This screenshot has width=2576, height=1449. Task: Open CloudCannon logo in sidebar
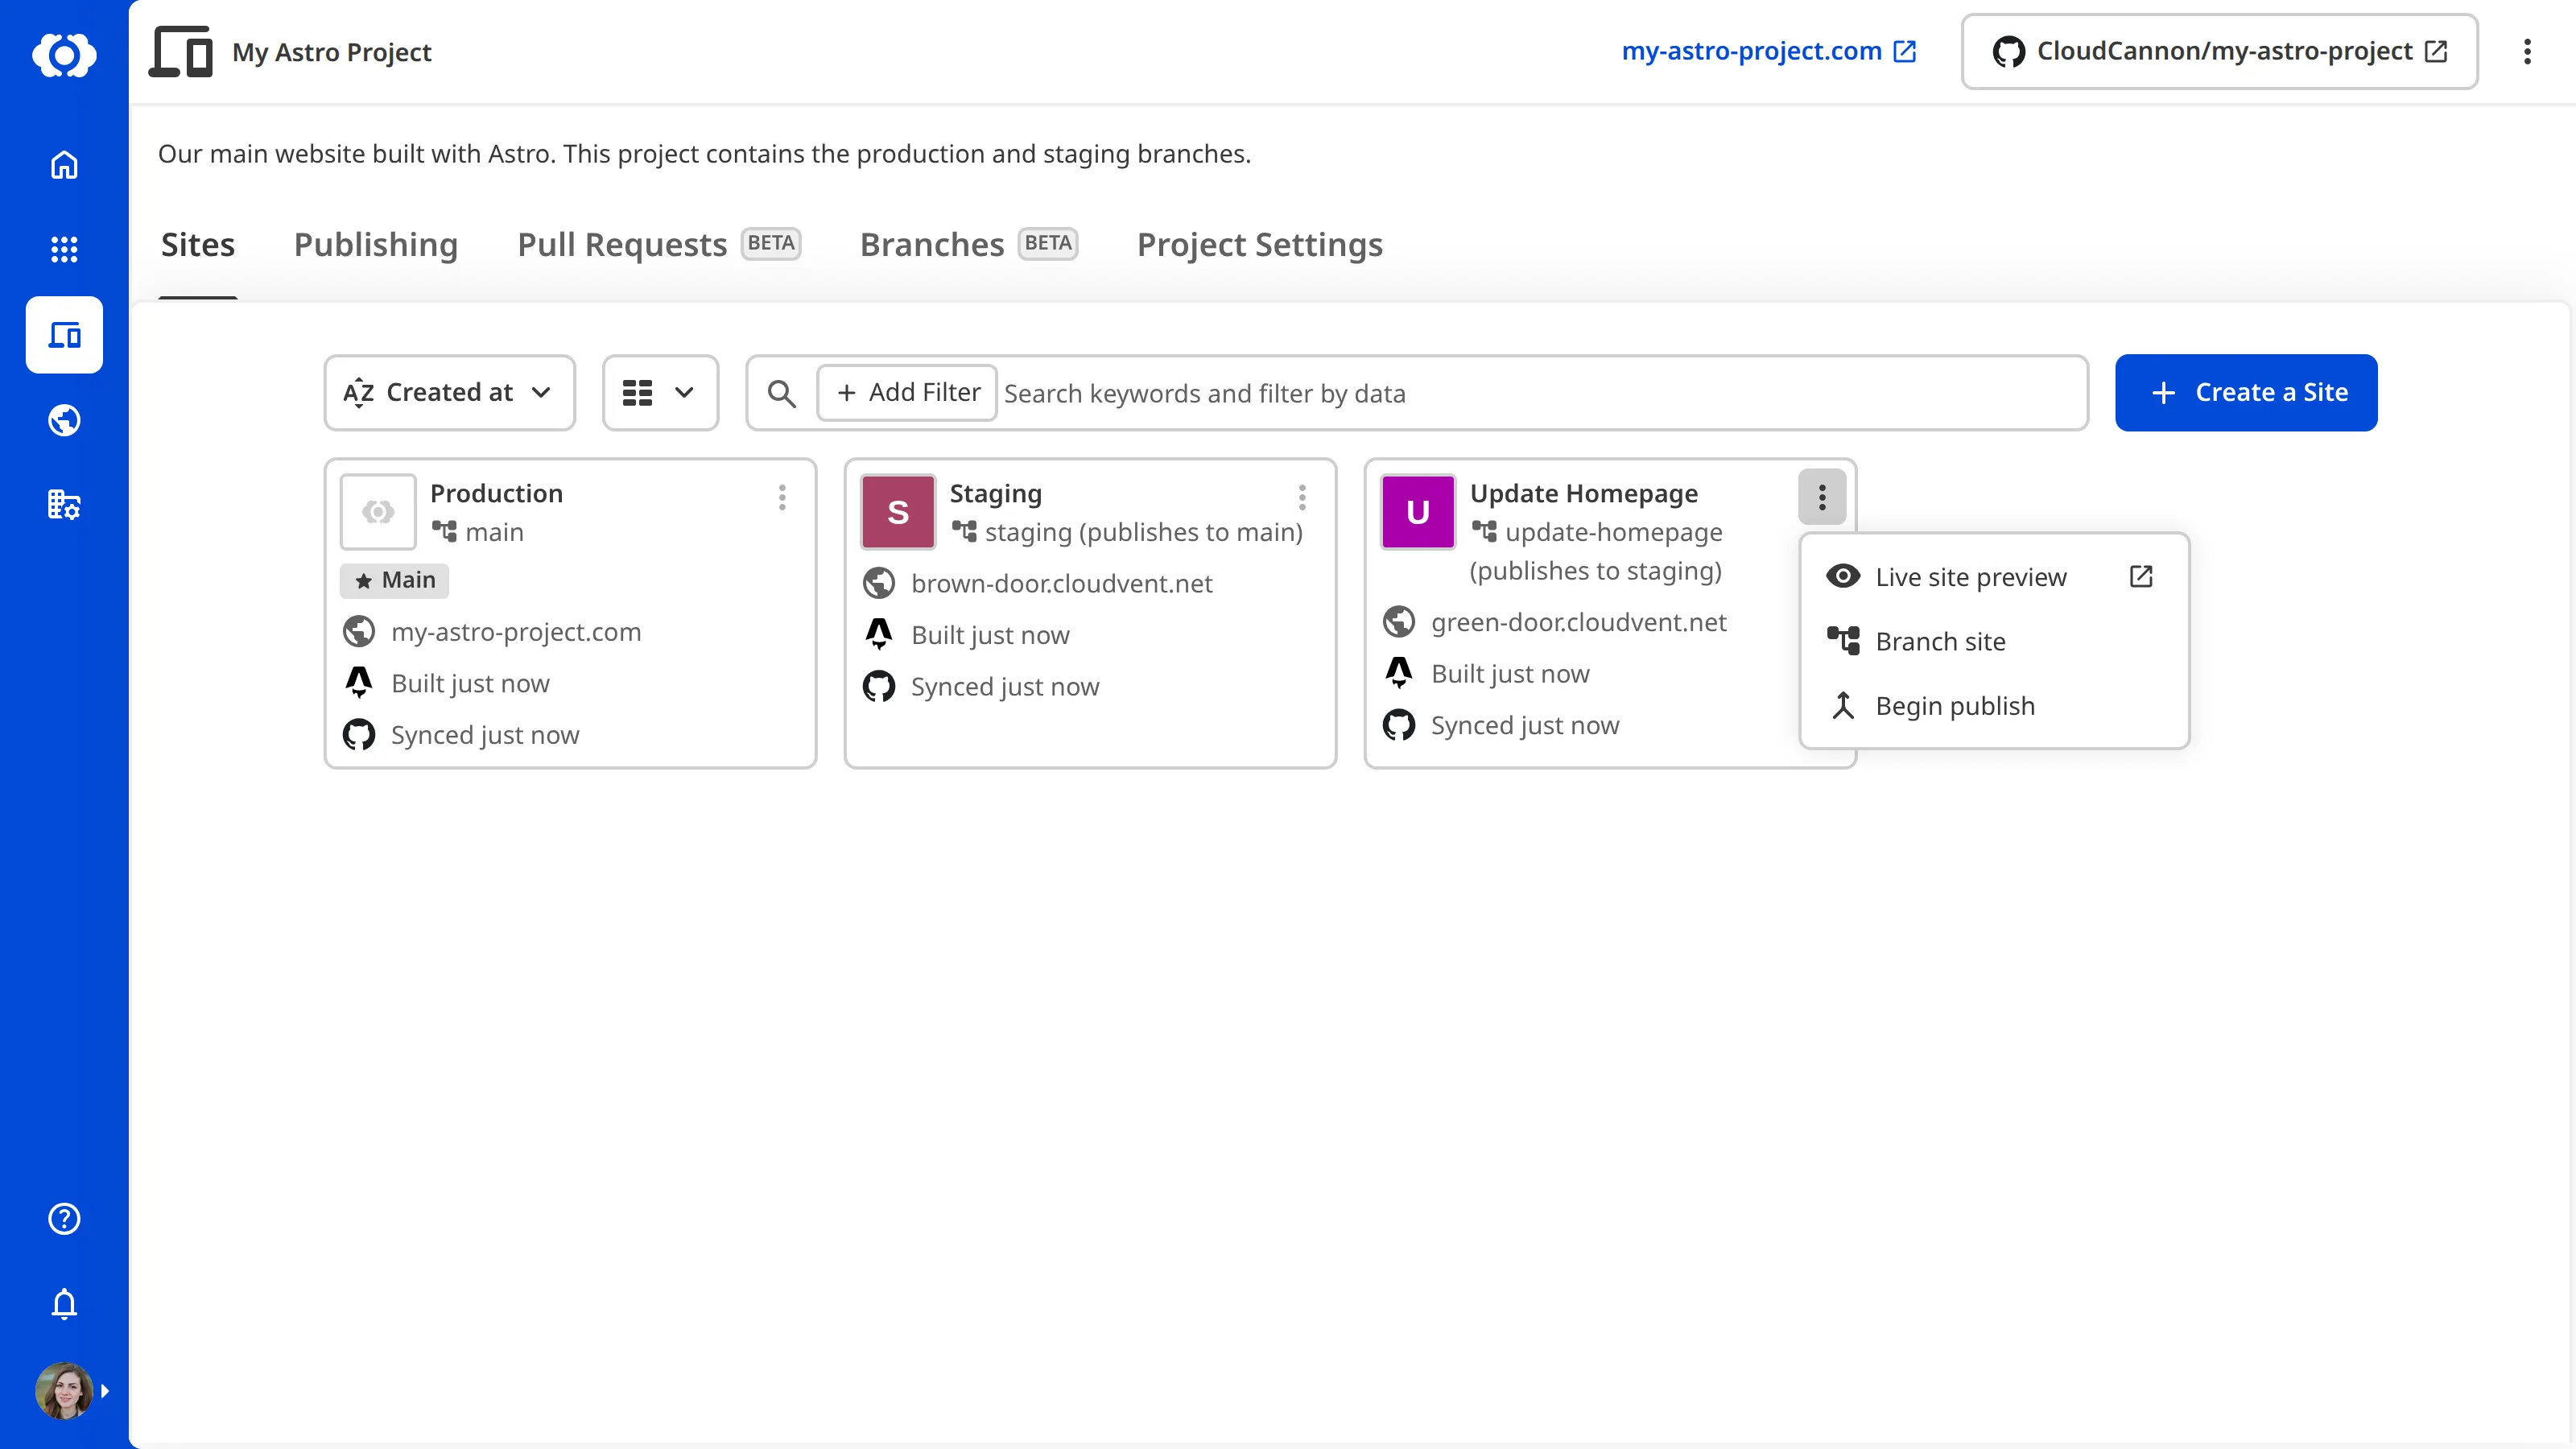tap(64, 54)
